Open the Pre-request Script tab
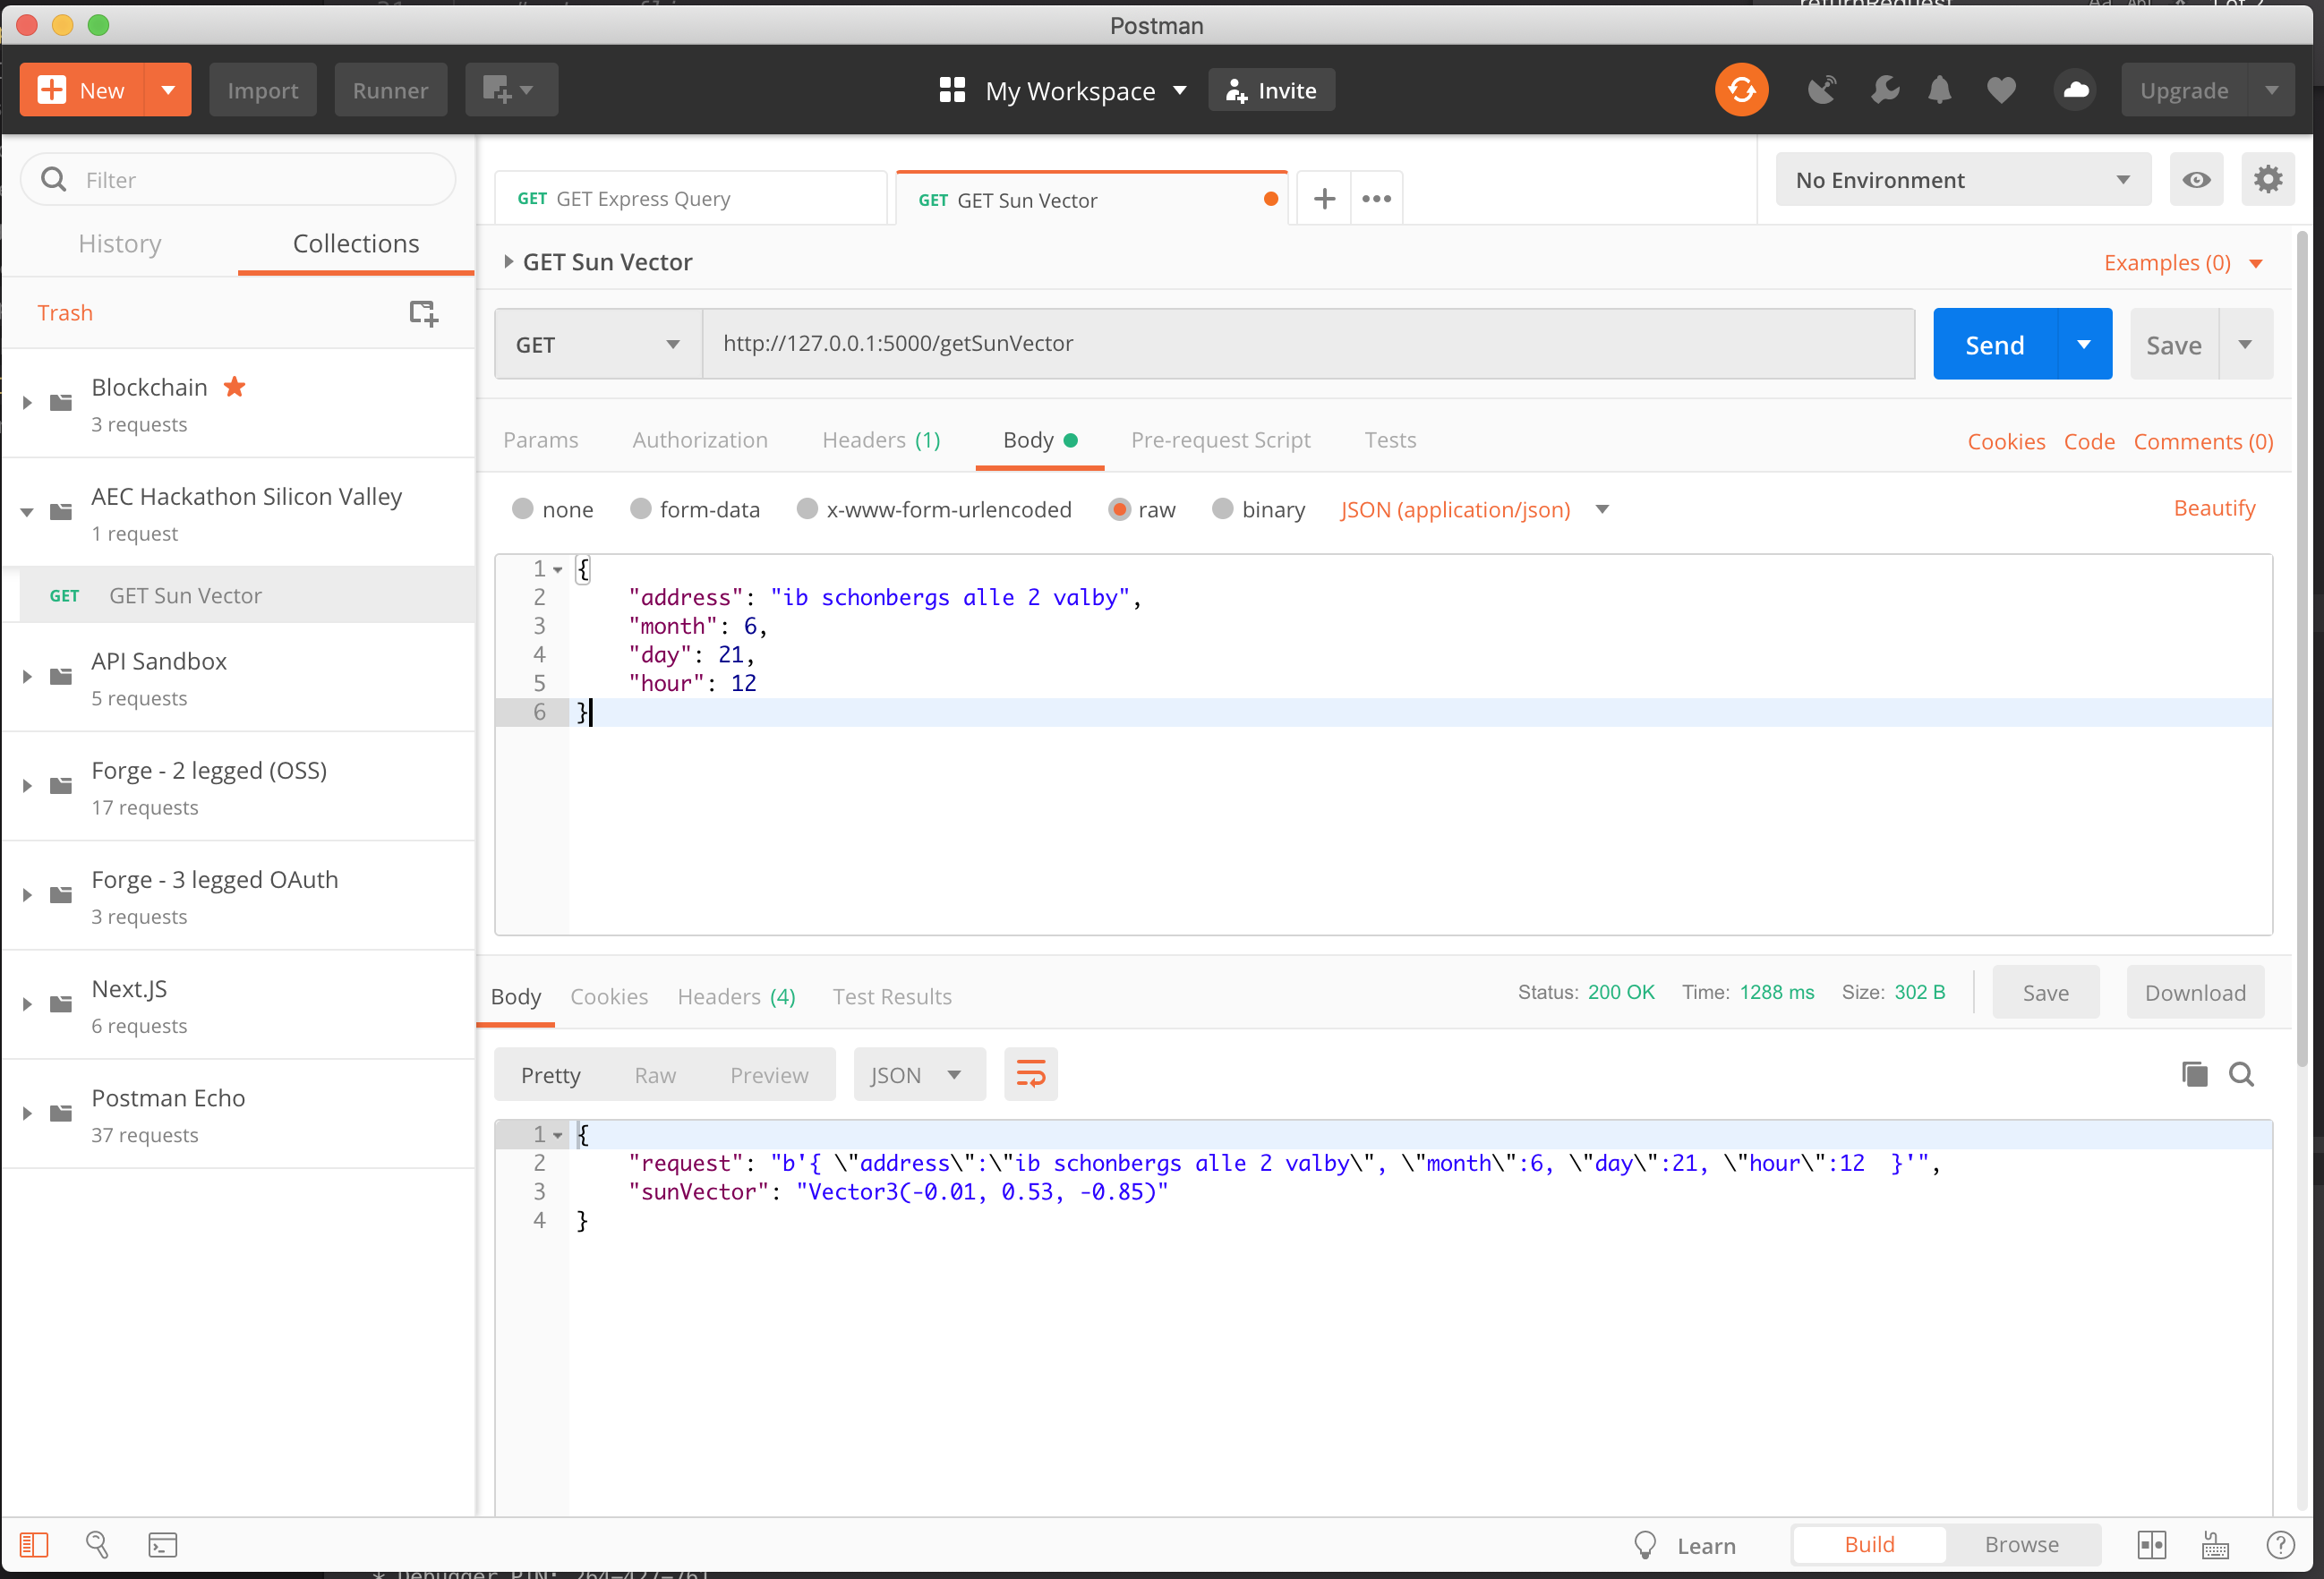This screenshot has height=1579, width=2324. [x=1220, y=440]
